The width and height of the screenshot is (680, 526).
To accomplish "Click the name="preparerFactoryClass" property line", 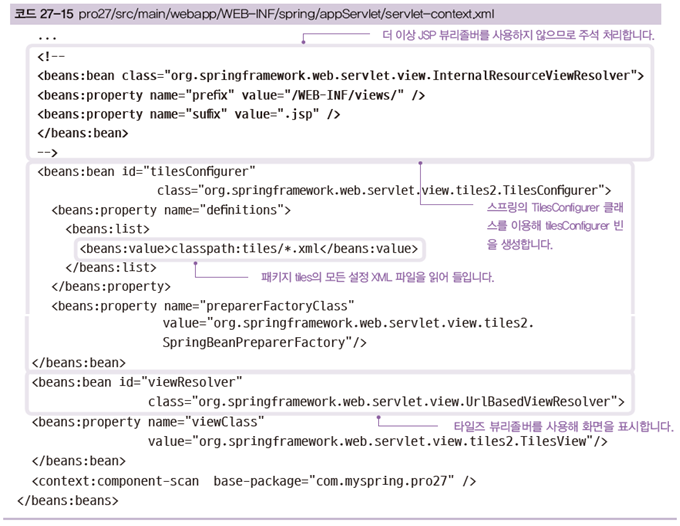I will pos(203,306).
